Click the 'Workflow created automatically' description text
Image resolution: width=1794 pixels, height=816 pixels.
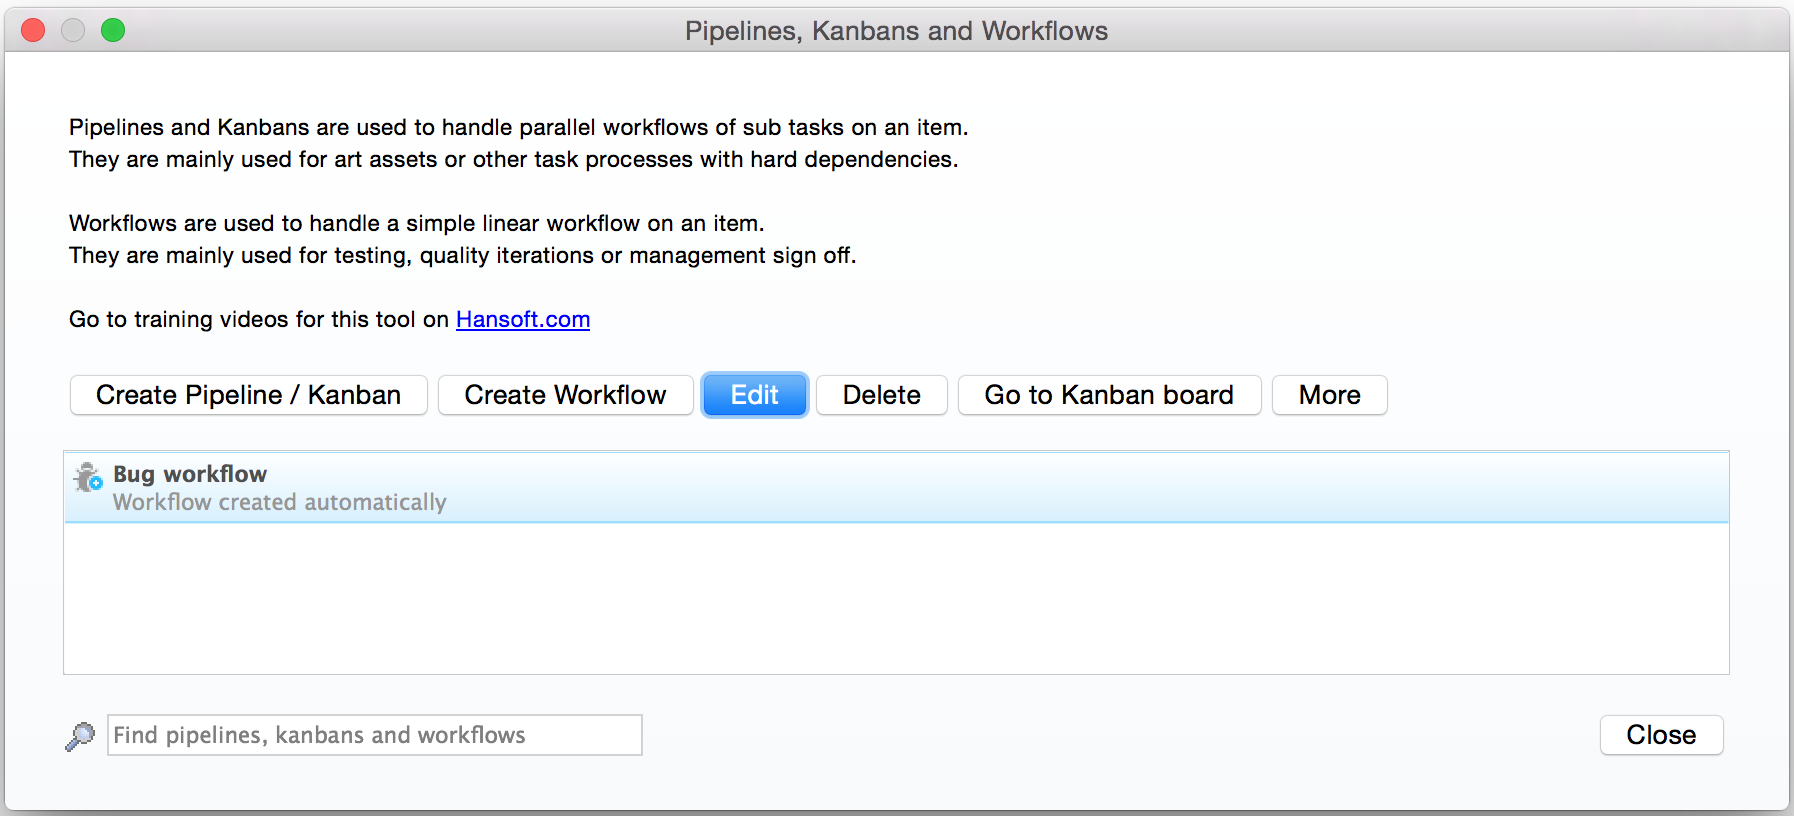(280, 502)
